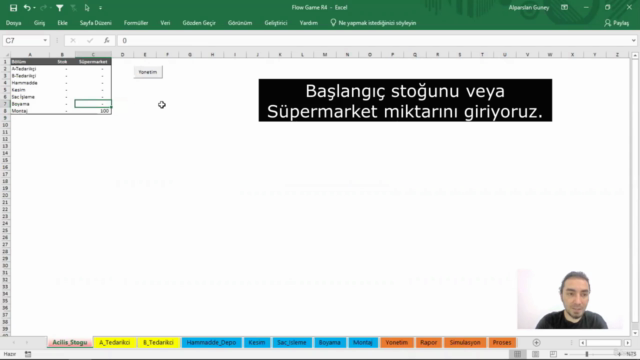Select column header C
The image size is (640, 360).
(x=93, y=54)
